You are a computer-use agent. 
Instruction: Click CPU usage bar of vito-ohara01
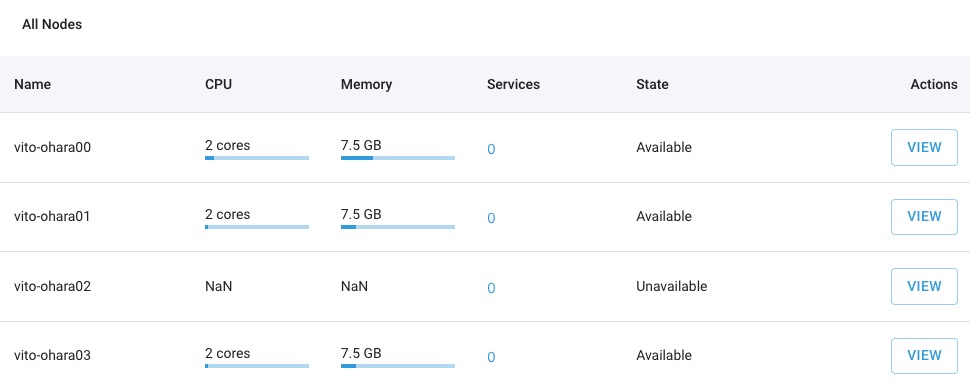(x=257, y=227)
